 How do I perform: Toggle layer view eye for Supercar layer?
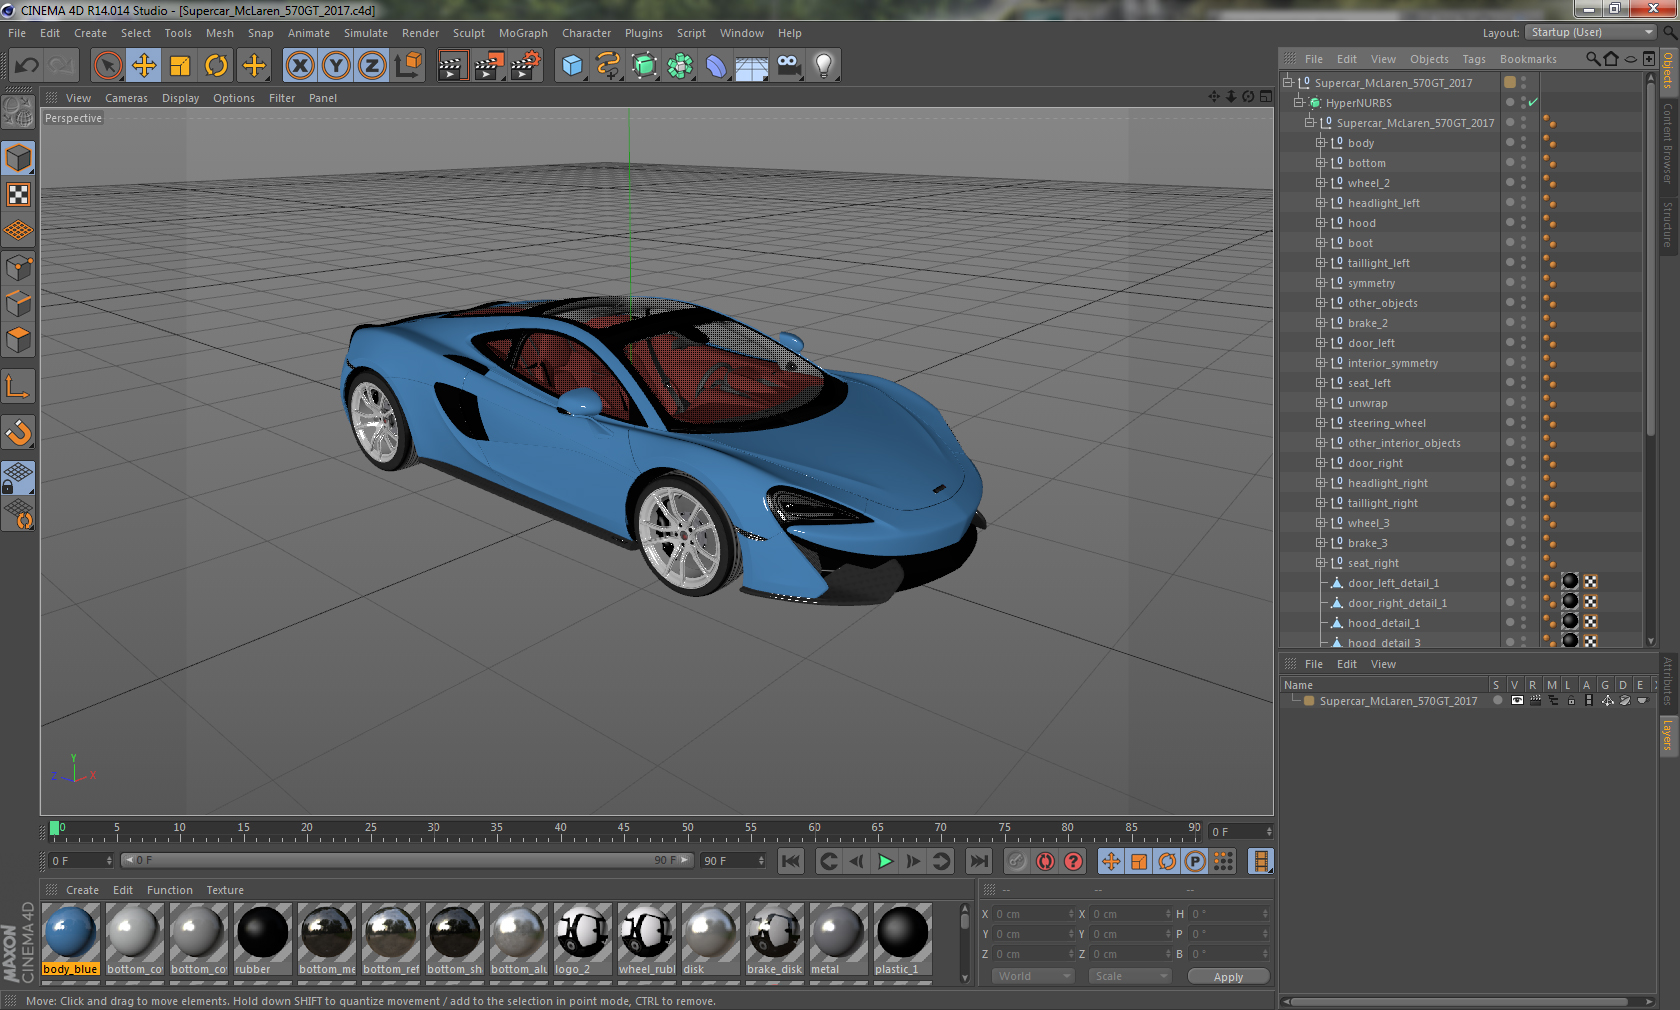1517,701
